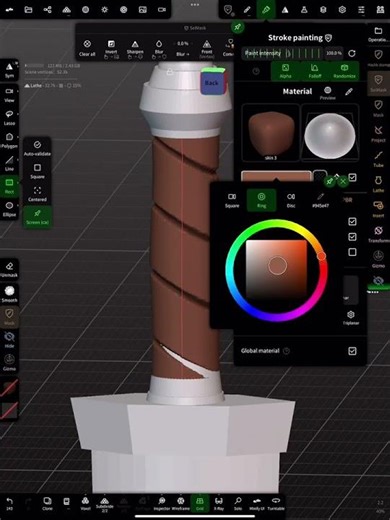Select the Mask tool in left toolbar

point(9,317)
